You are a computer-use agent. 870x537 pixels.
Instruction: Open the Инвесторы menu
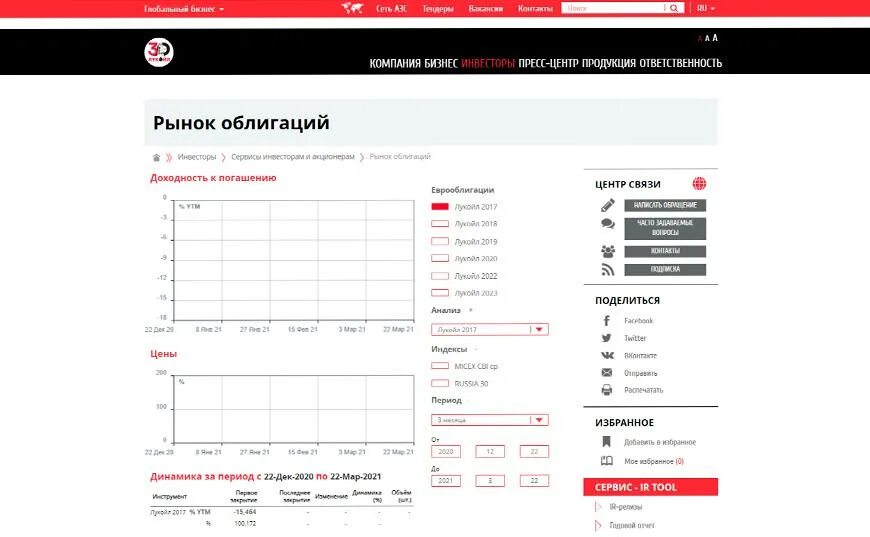point(488,63)
